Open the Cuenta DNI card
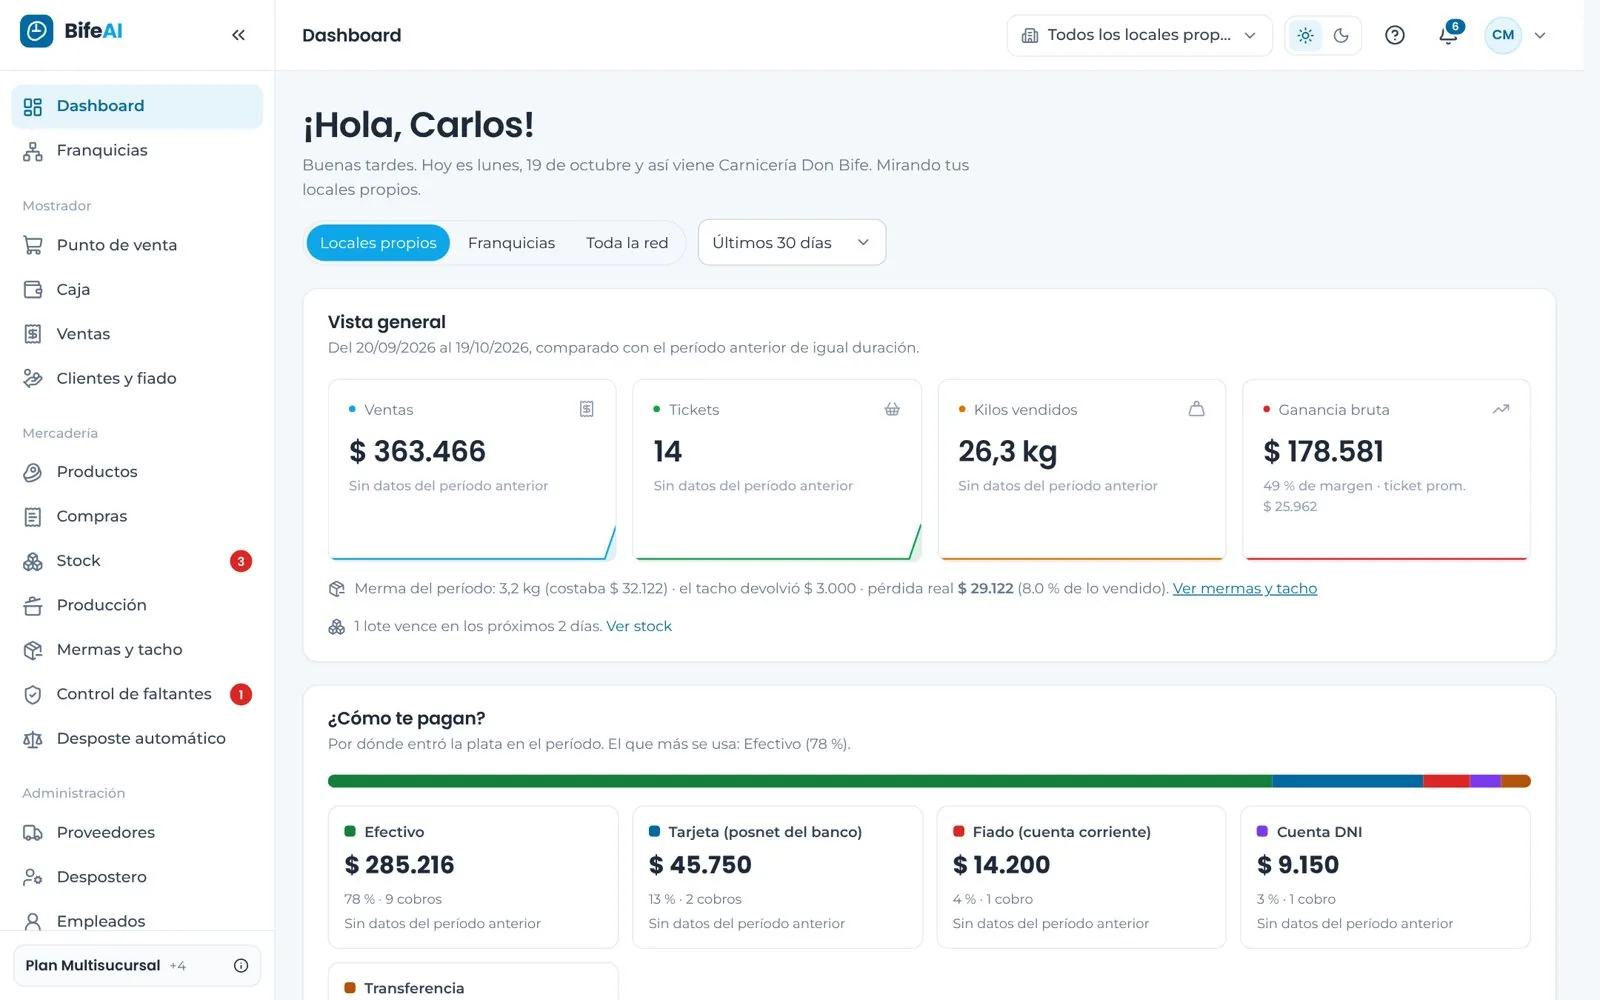 pos(1385,877)
